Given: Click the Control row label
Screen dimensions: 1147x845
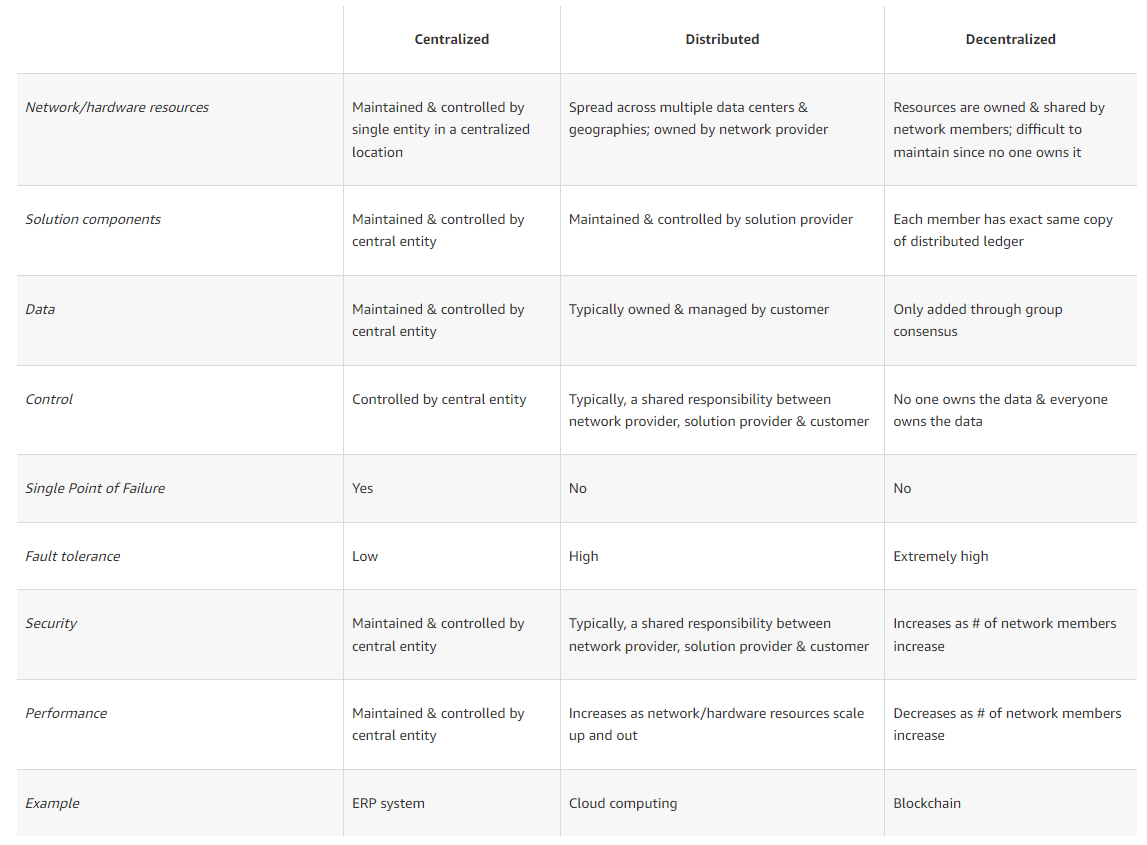Looking at the screenshot, I should coord(49,399).
